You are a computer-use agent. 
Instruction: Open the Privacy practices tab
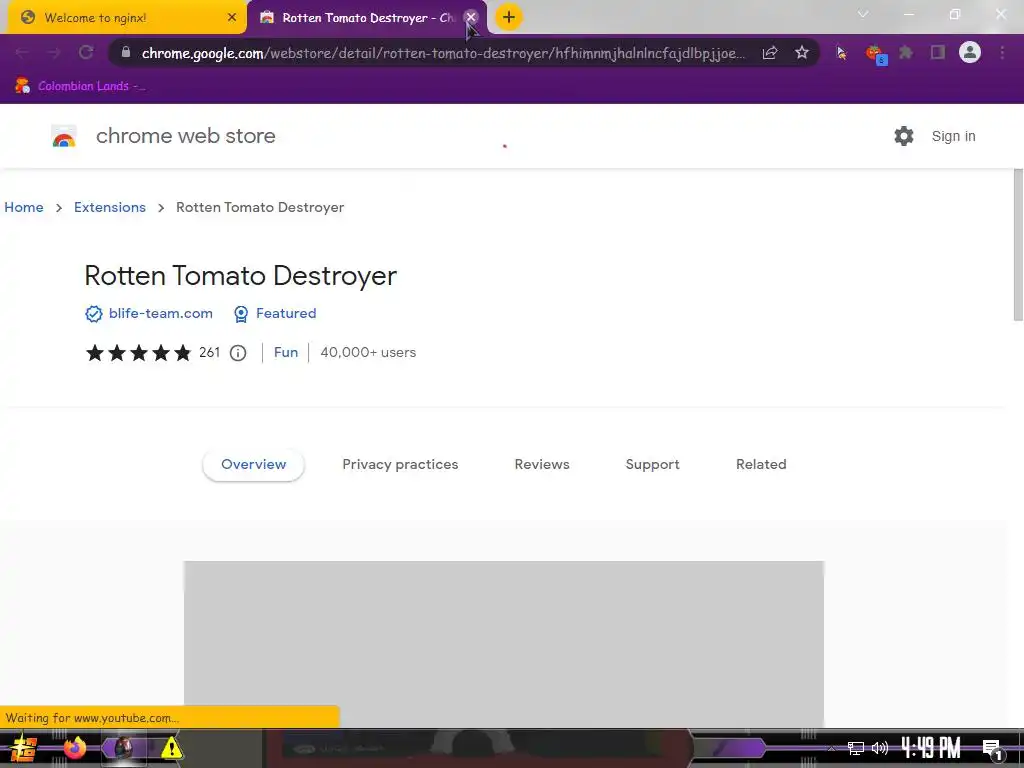click(400, 464)
